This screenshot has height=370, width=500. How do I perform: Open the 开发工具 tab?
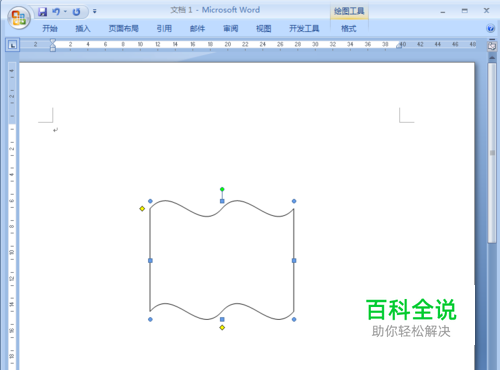[x=304, y=29]
